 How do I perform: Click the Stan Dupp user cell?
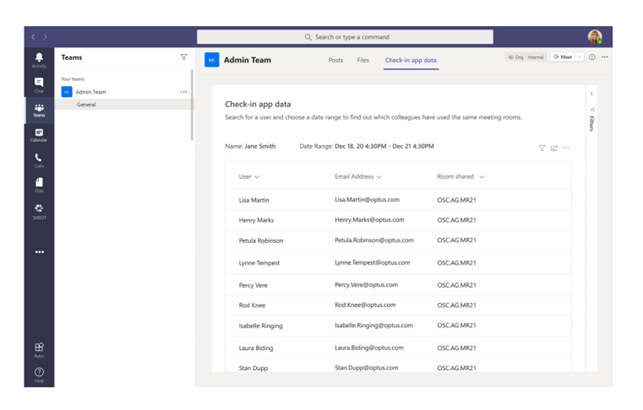253,368
